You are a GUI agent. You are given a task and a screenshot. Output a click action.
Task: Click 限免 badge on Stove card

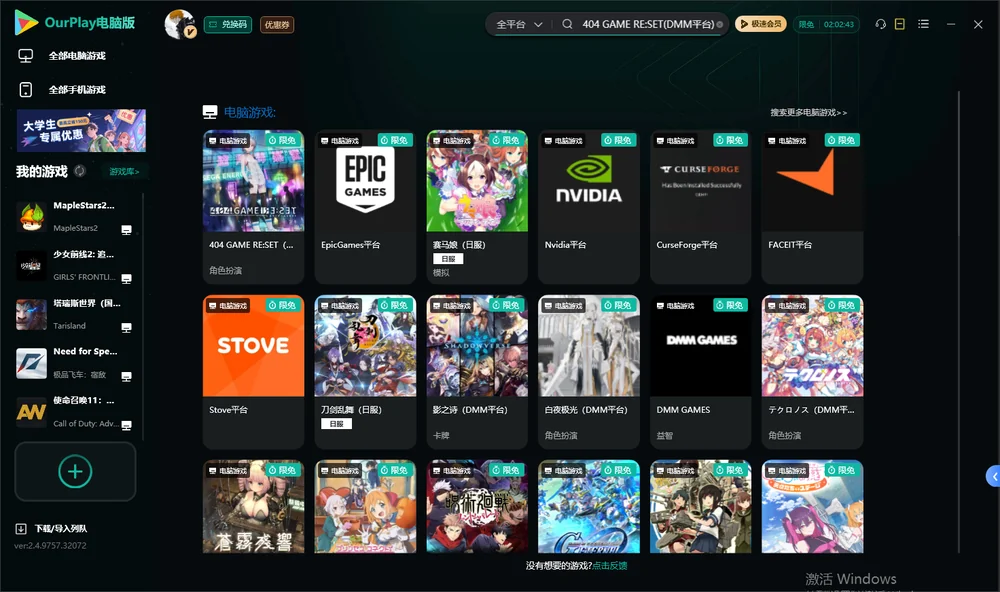pyautogui.click(x=283, y=305)
